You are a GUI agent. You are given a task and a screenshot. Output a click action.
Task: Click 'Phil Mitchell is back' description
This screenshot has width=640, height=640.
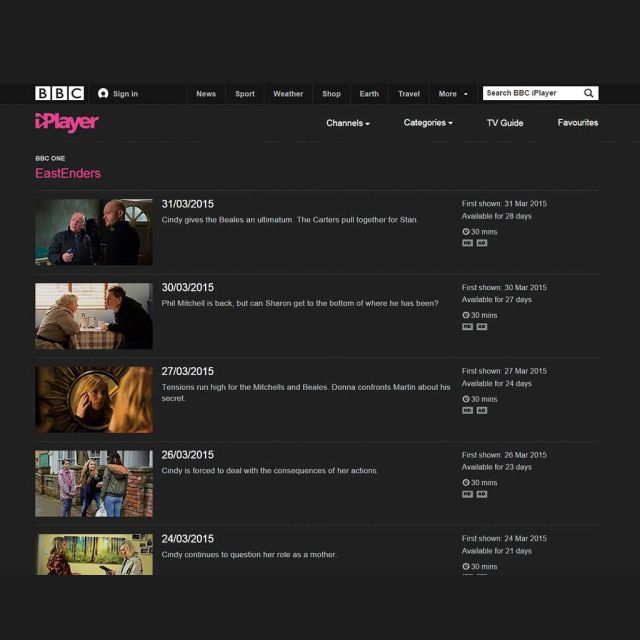tap(300, 303)
